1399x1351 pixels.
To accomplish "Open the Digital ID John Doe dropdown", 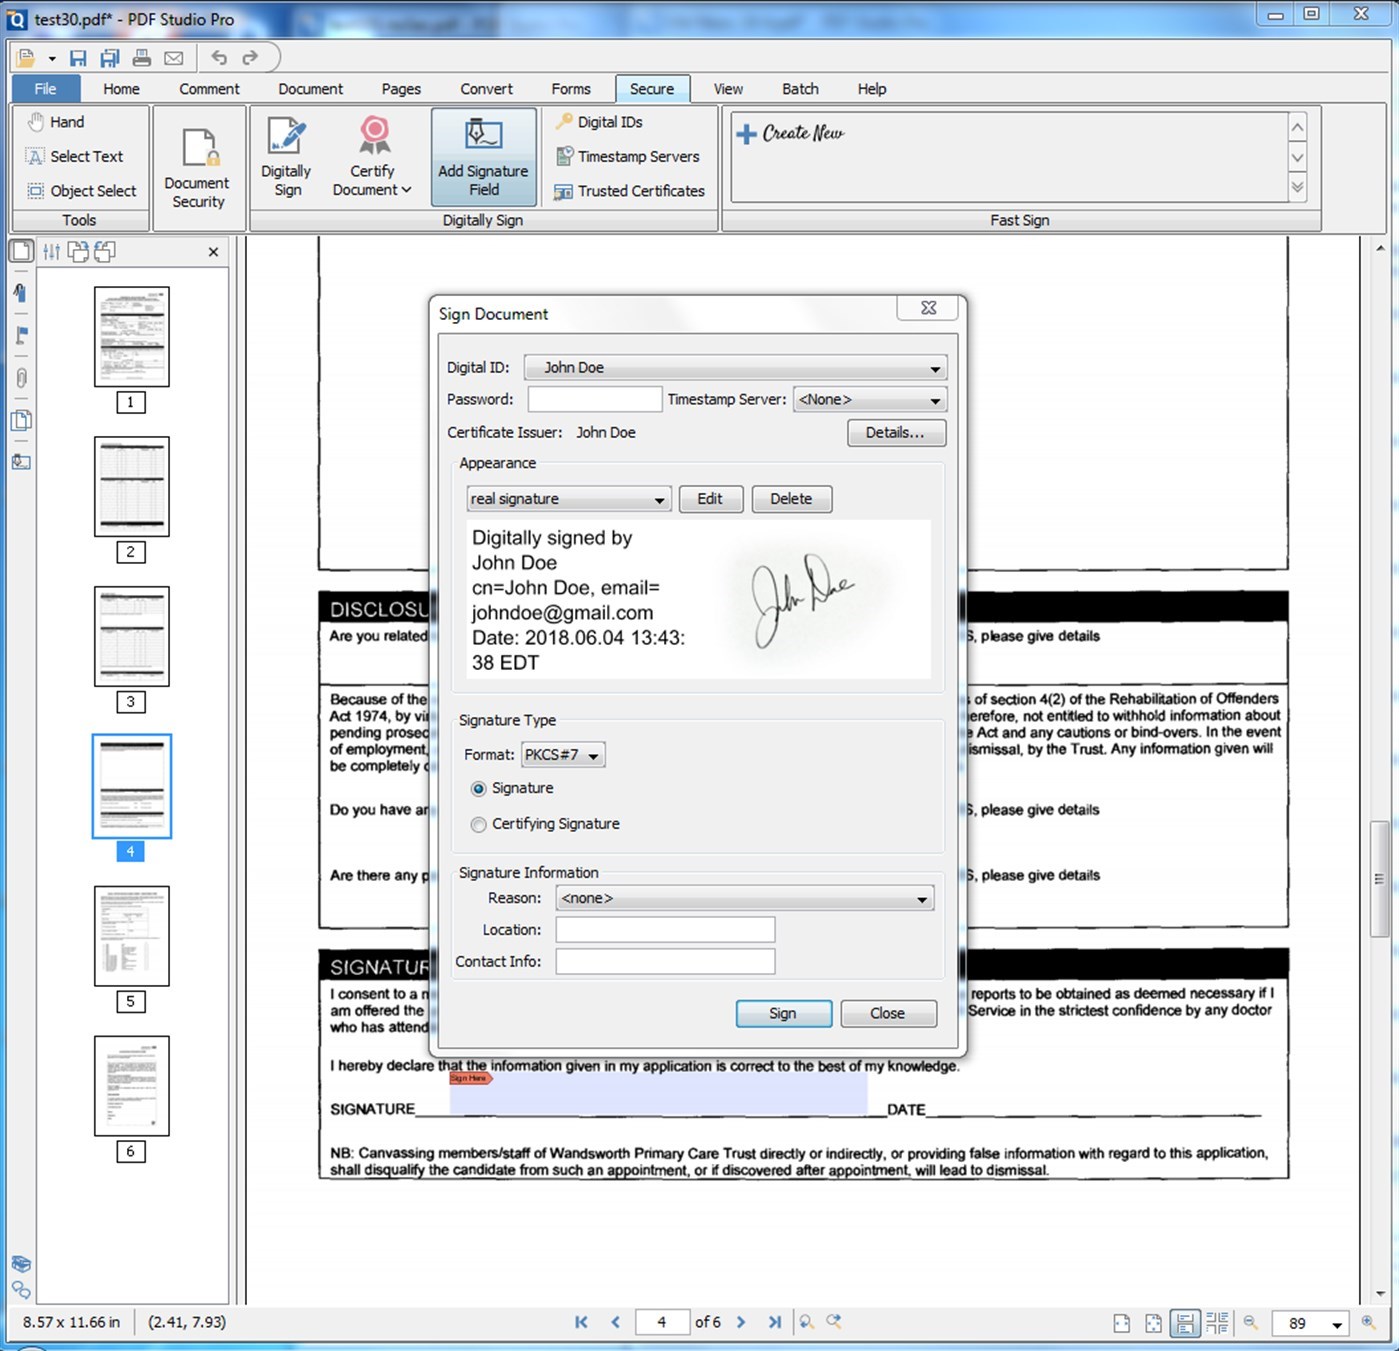I will [735, 368].
